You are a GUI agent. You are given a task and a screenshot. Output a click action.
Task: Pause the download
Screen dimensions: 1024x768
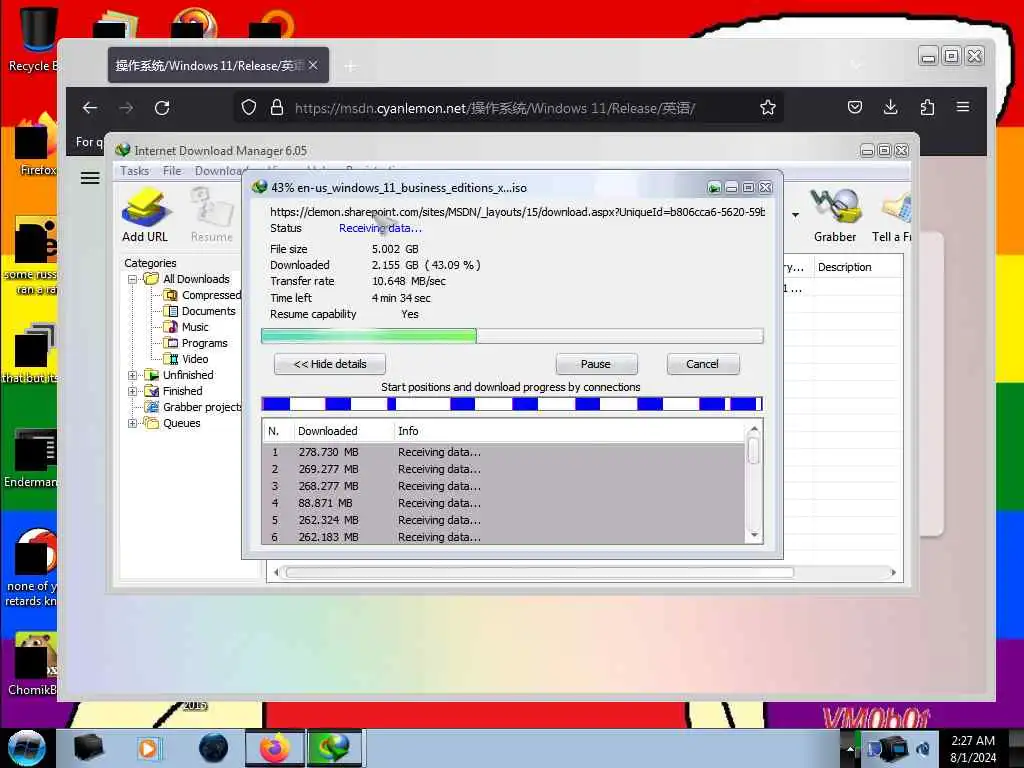[596, 364]
